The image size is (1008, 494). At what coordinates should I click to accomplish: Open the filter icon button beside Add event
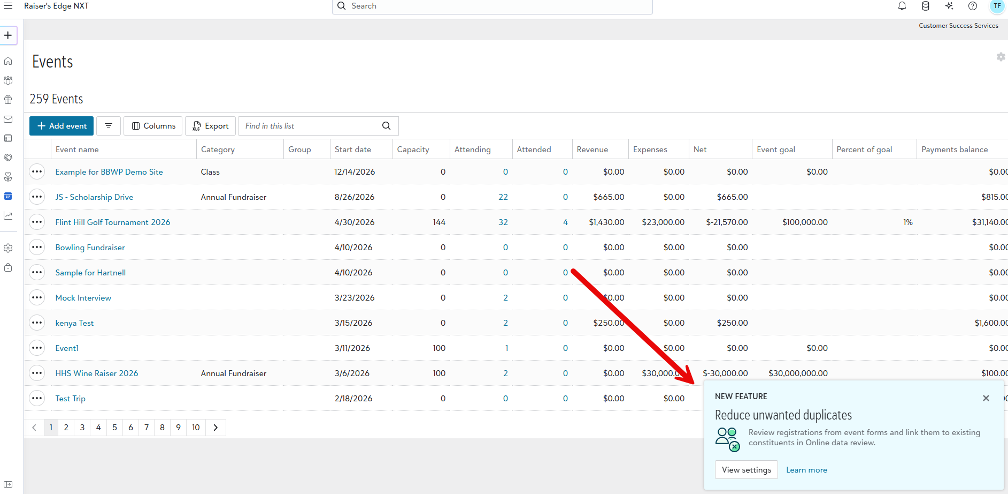[x=108, y=126]
